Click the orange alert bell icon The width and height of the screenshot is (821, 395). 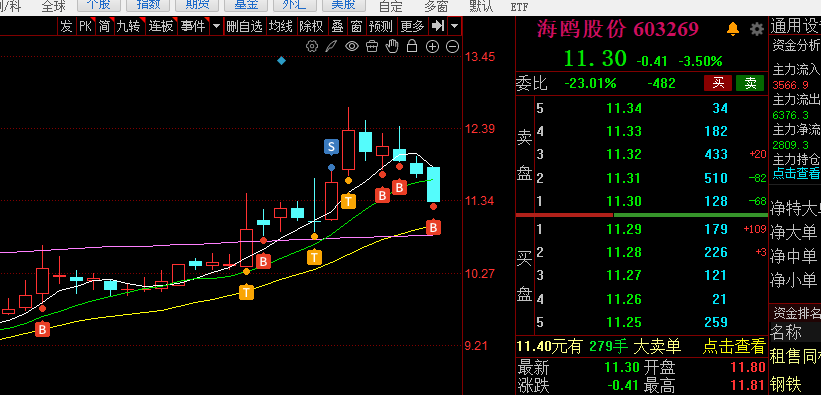click(733, 29)
